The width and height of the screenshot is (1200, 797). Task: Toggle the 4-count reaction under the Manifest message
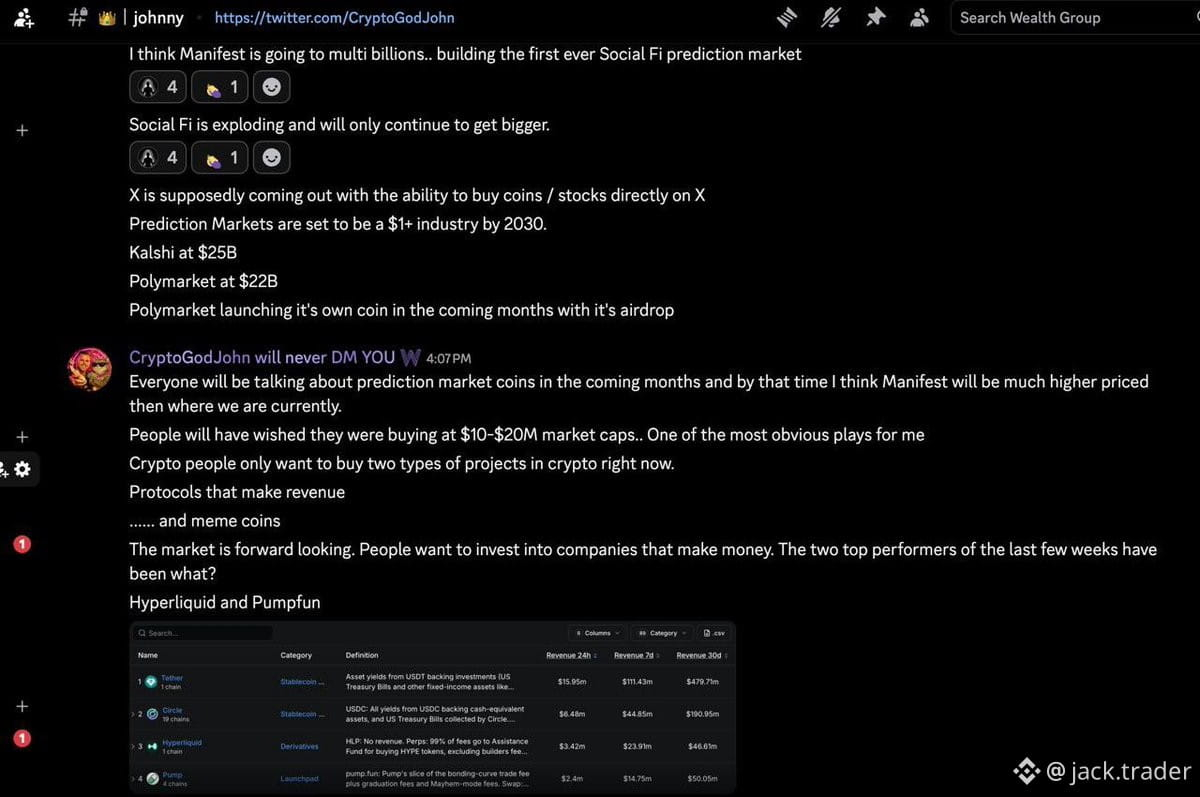[158, 87]
